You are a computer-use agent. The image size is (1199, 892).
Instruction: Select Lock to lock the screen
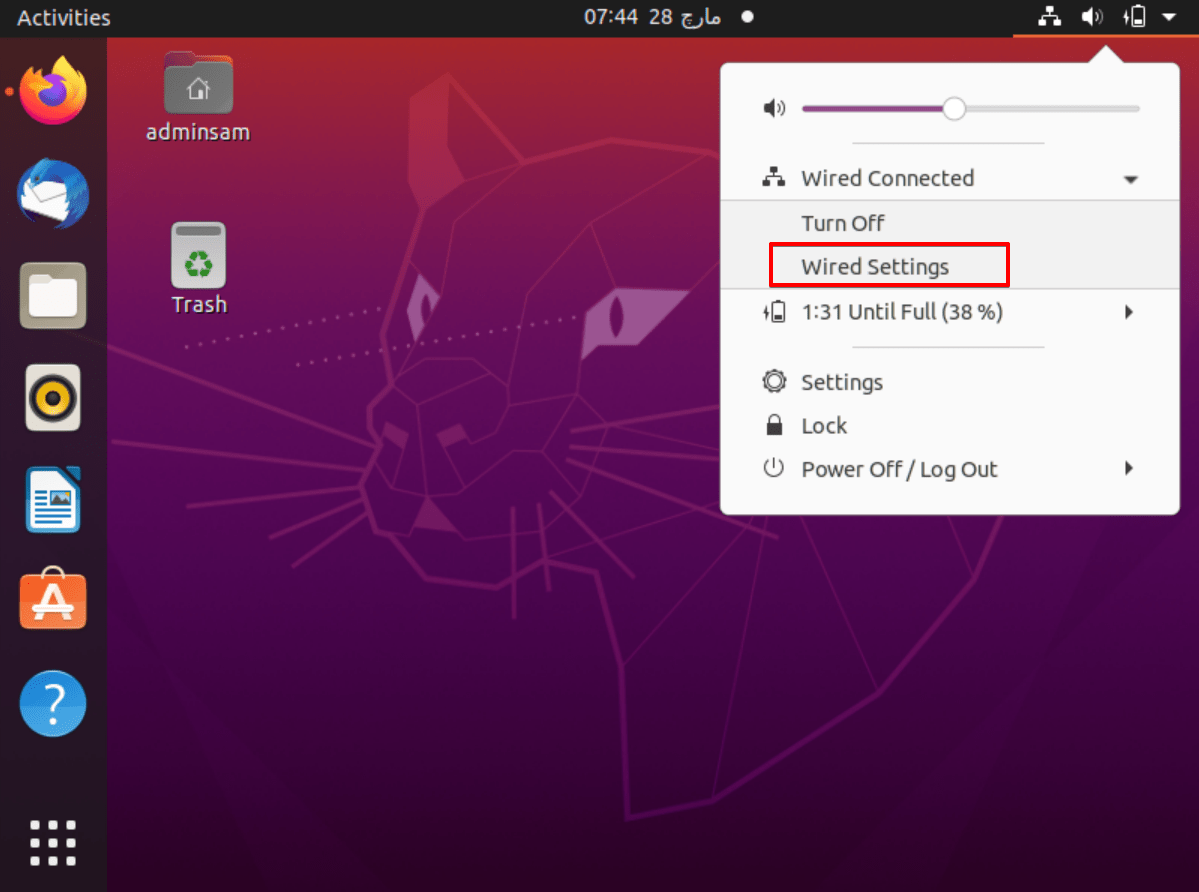point(823,425)
